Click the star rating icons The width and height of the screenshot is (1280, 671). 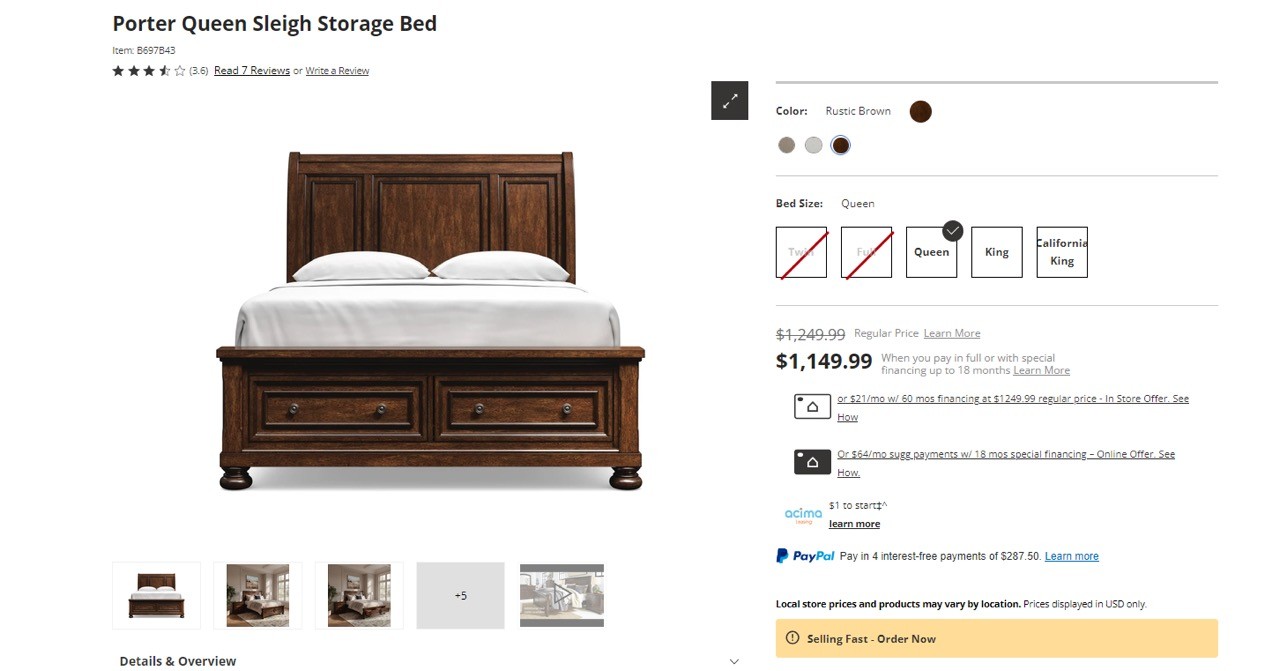point(149,71)
